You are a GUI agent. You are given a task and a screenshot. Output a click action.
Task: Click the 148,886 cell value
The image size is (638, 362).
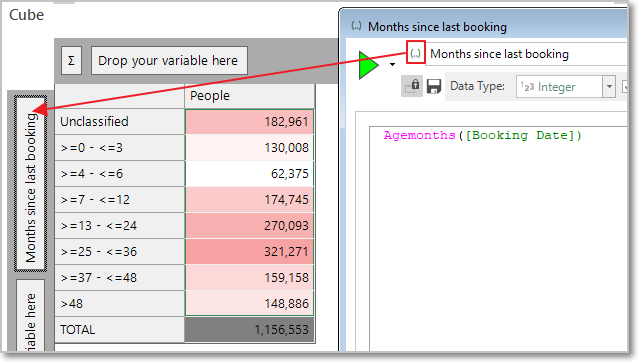(x=249, y=304)
